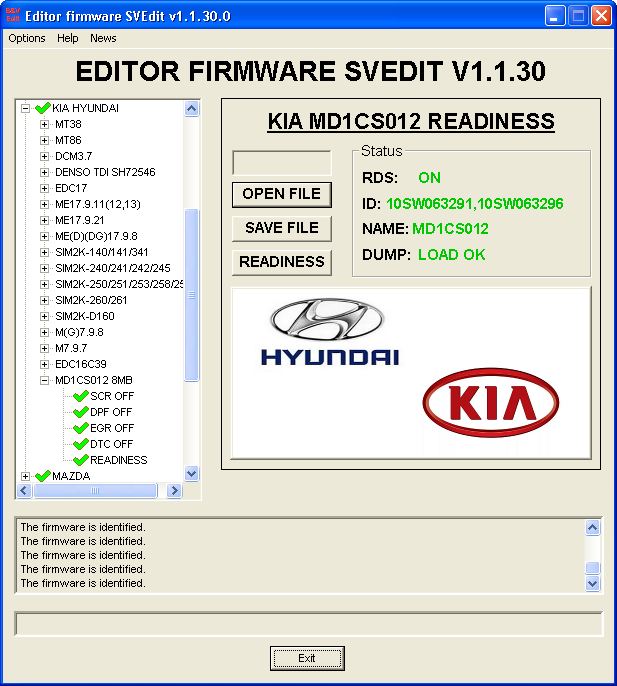Click the green checkmark next to EGR OFF

click(81, 428)
